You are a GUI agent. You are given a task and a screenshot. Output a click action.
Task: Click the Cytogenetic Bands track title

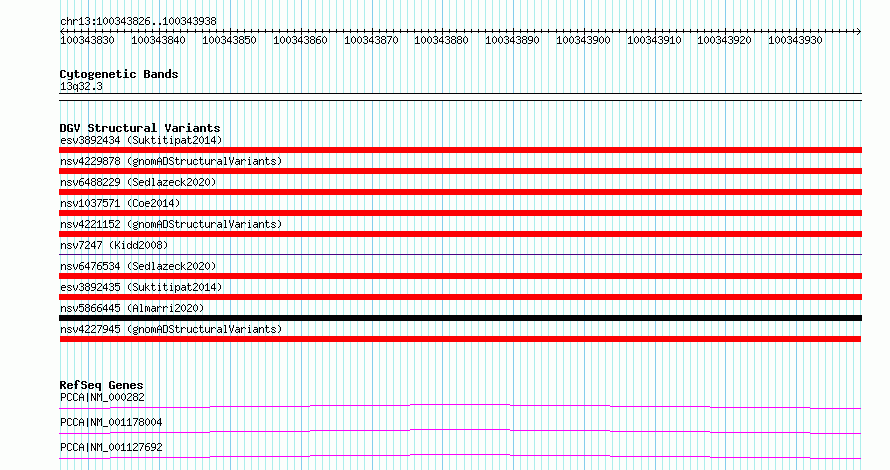(119, 74)
